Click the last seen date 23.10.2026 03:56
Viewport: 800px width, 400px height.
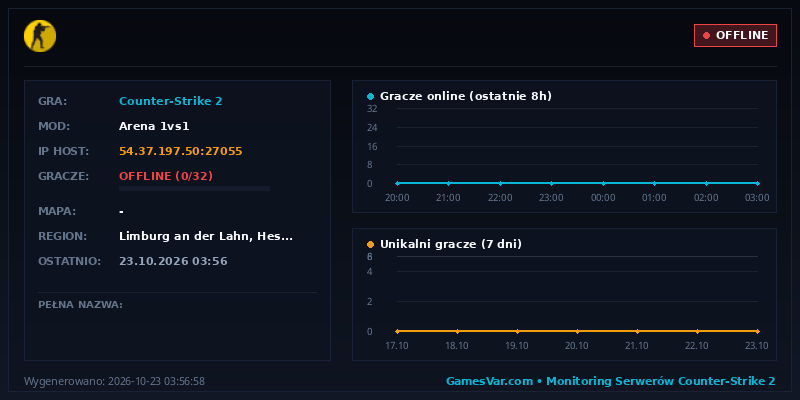173,261
